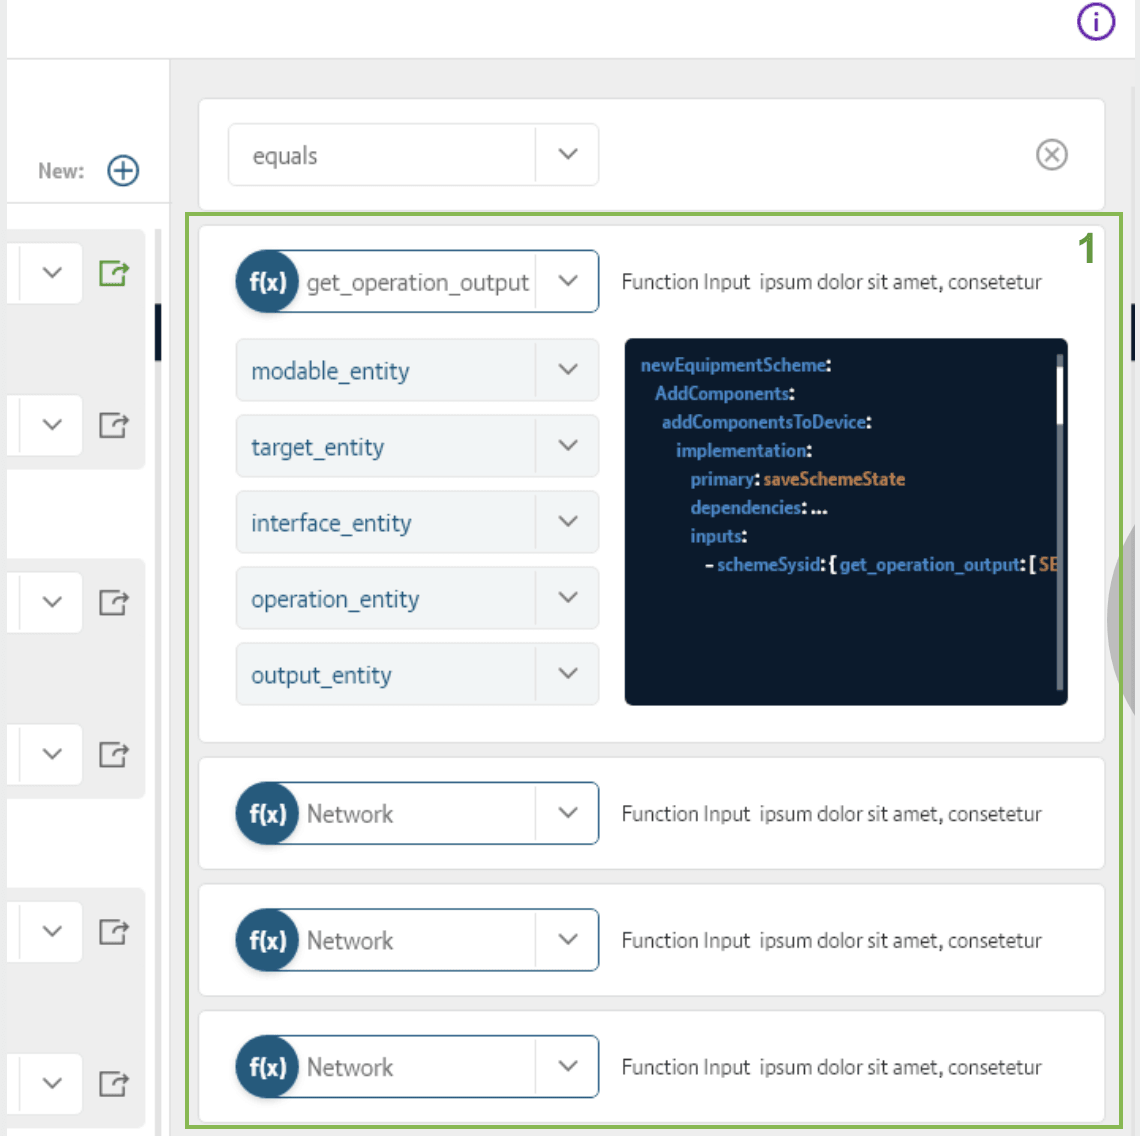
Task: Click the info icon in top corner
Action: [1095, 21]
